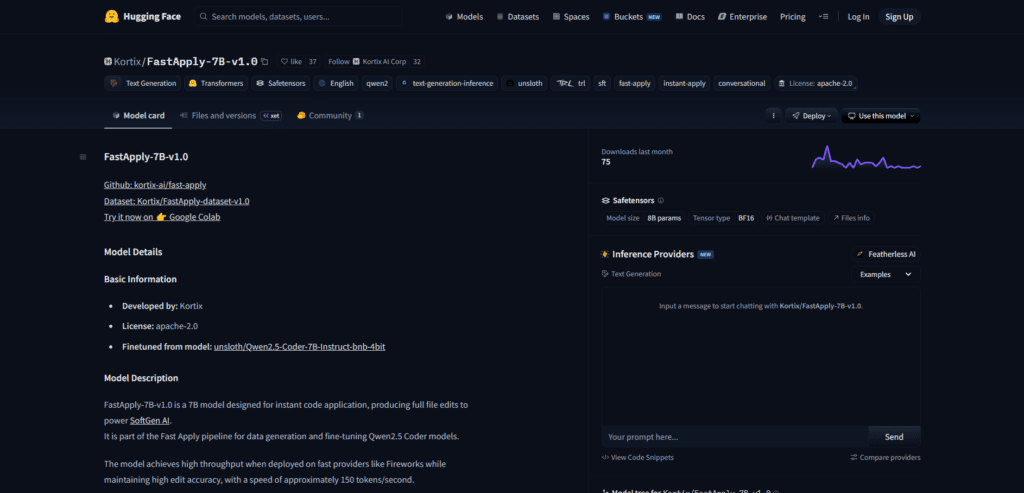
Task: Open the Model card tab
Action: 138,116
